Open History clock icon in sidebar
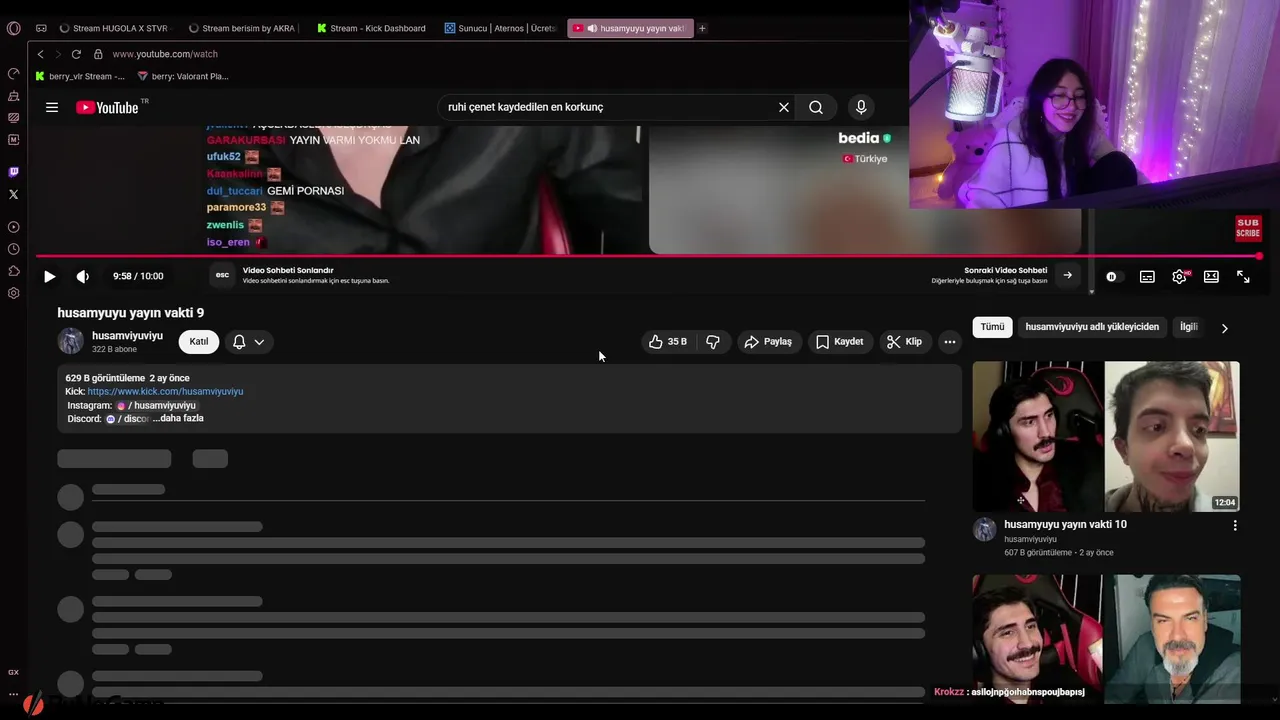The height and width of the screenshot is (720, 1280). pos(13,249)
